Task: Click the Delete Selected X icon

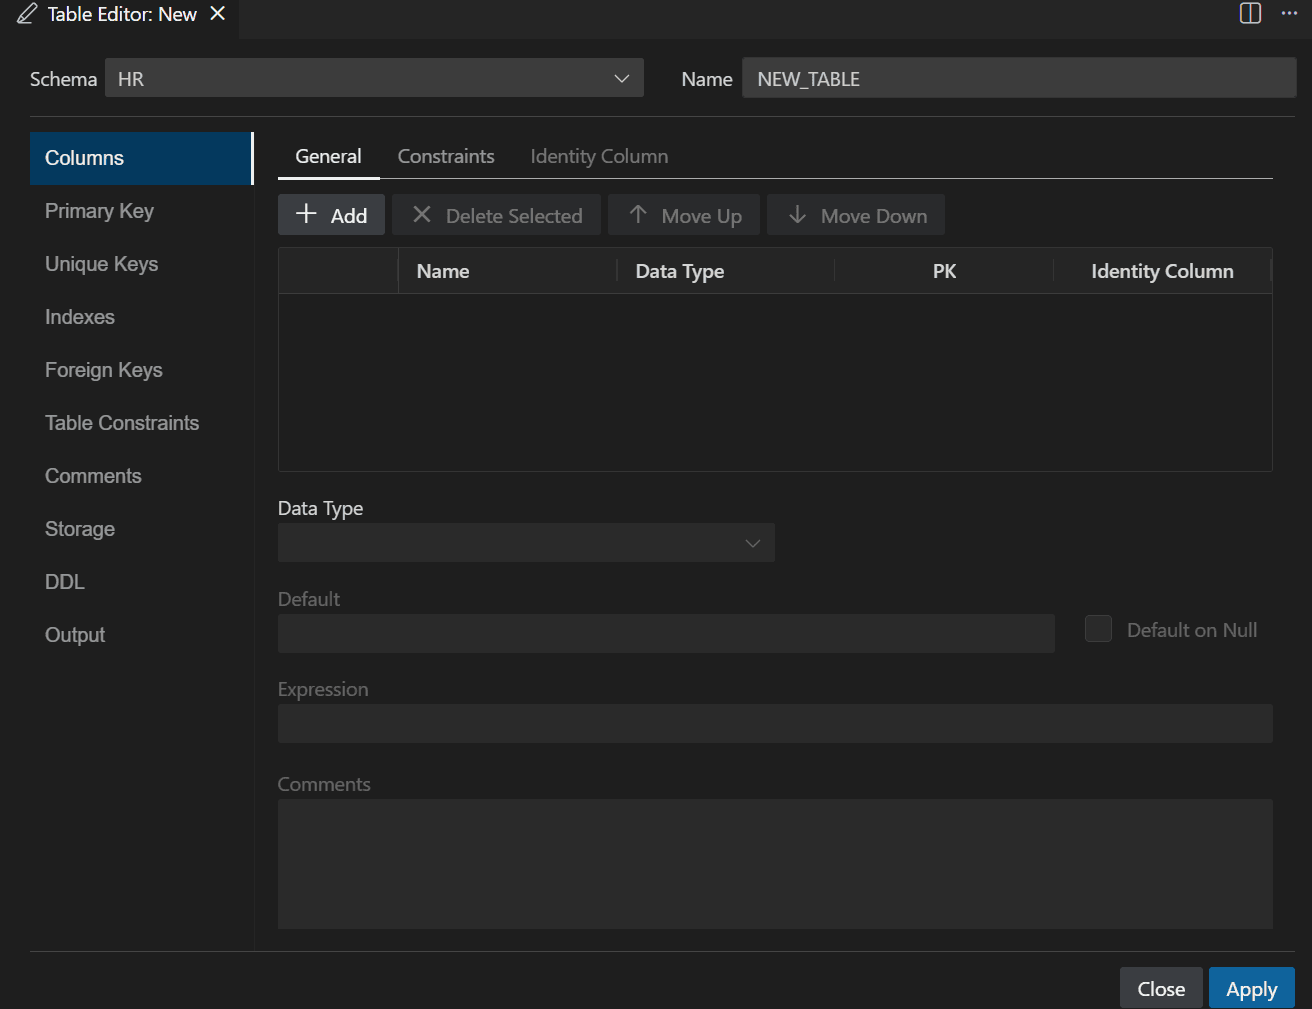Action: 422,214
